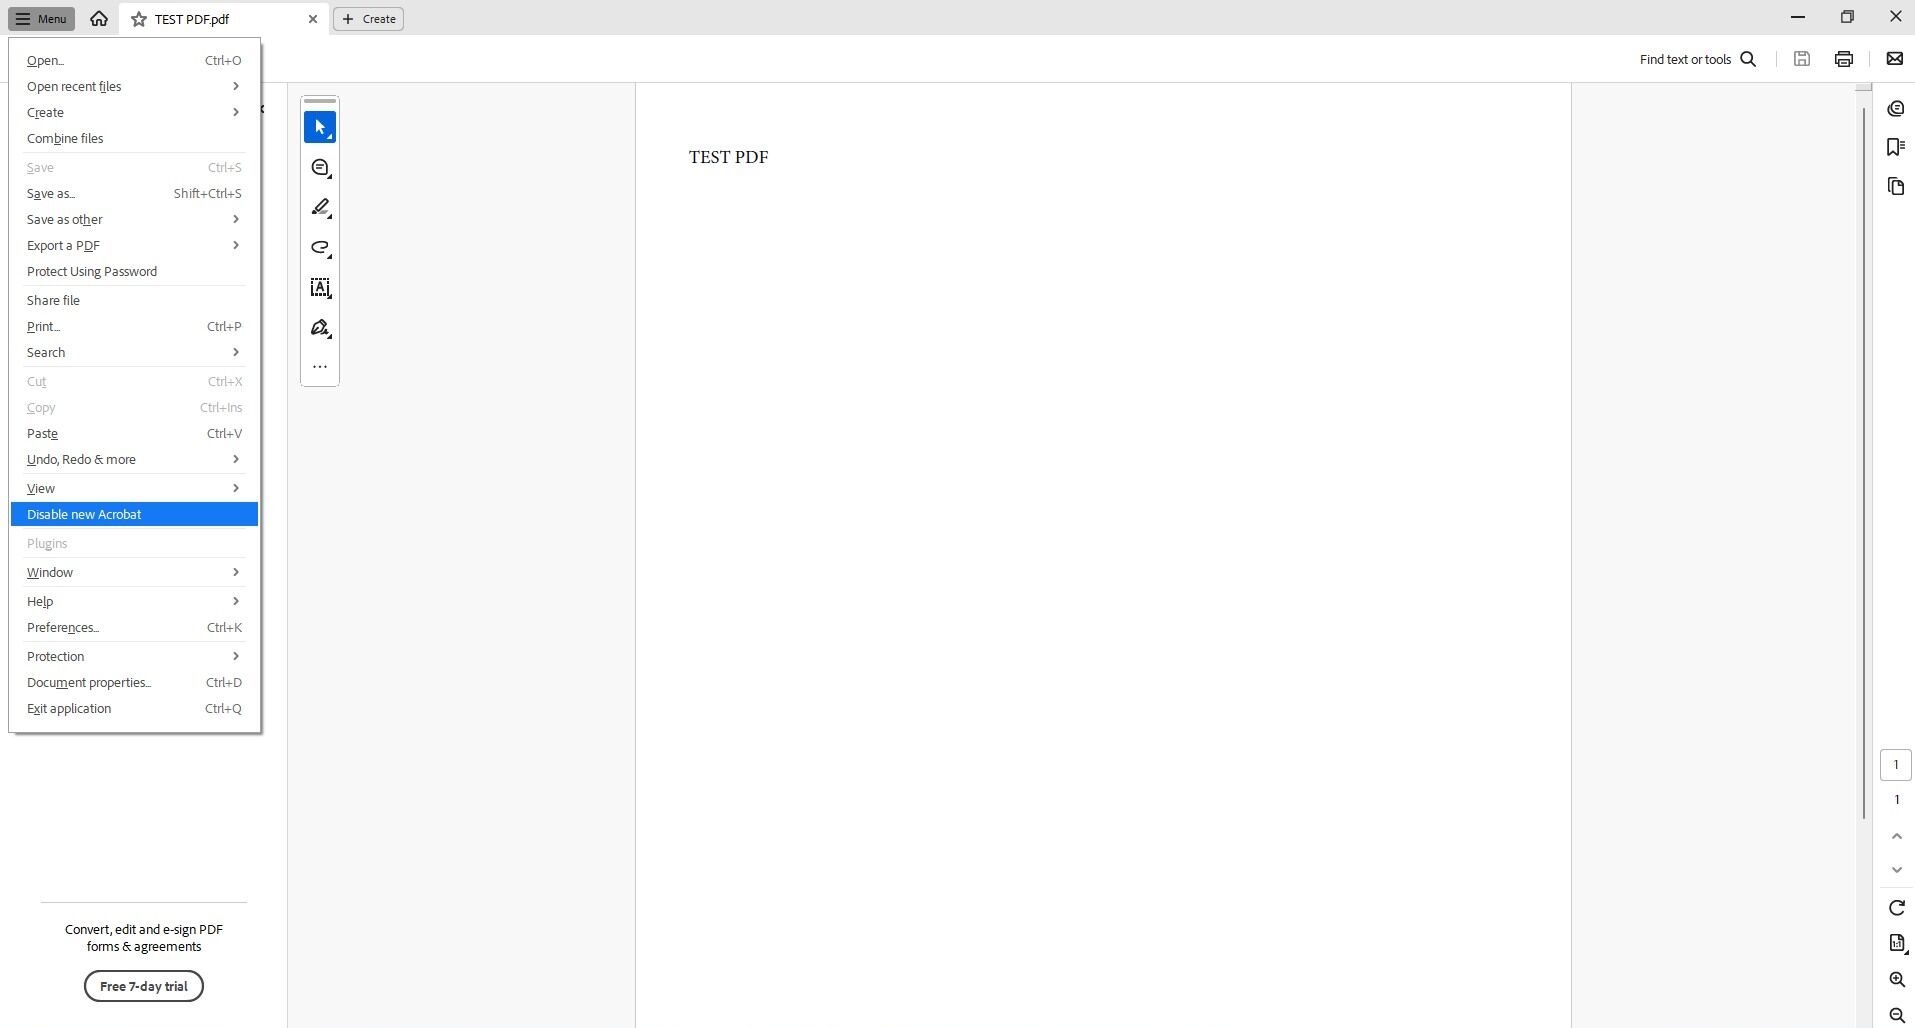Click the Save file disk icon
Image resolution: width=1915 pixels, height=1028 pixels.
tap(1802, 59)
